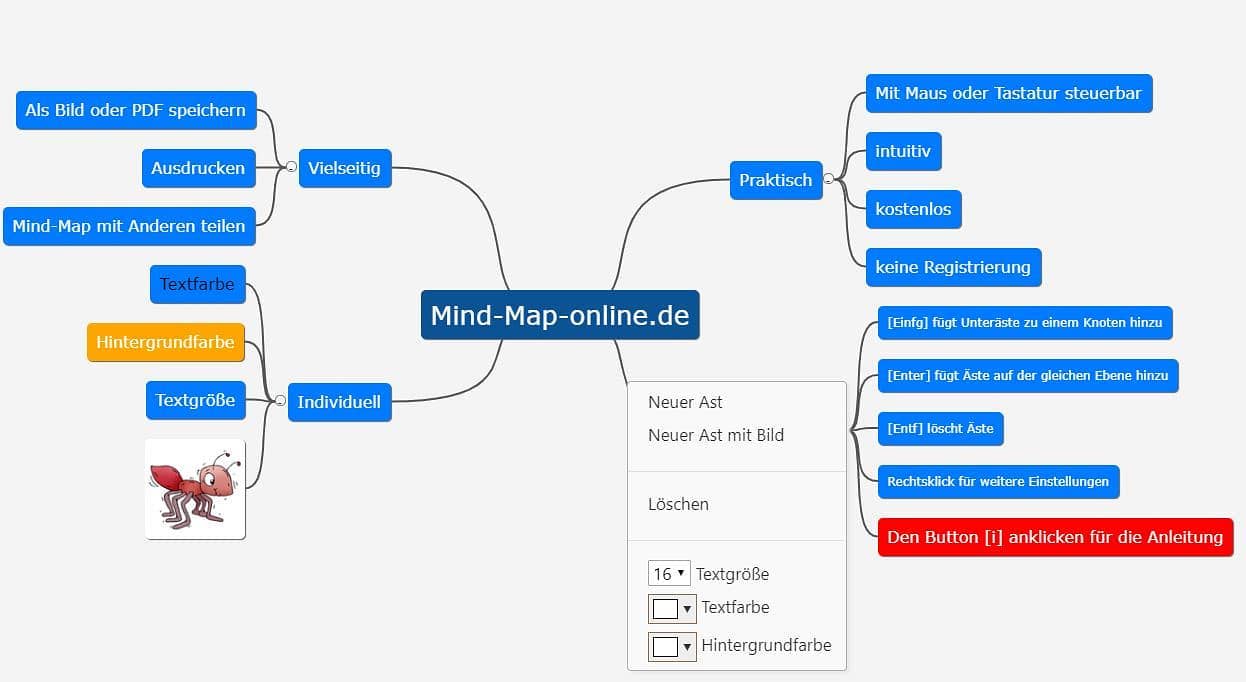
Task: Select '[Einfg] fügt Unteräste' node
Action: pyautogui.click(x=1025, y=323)
